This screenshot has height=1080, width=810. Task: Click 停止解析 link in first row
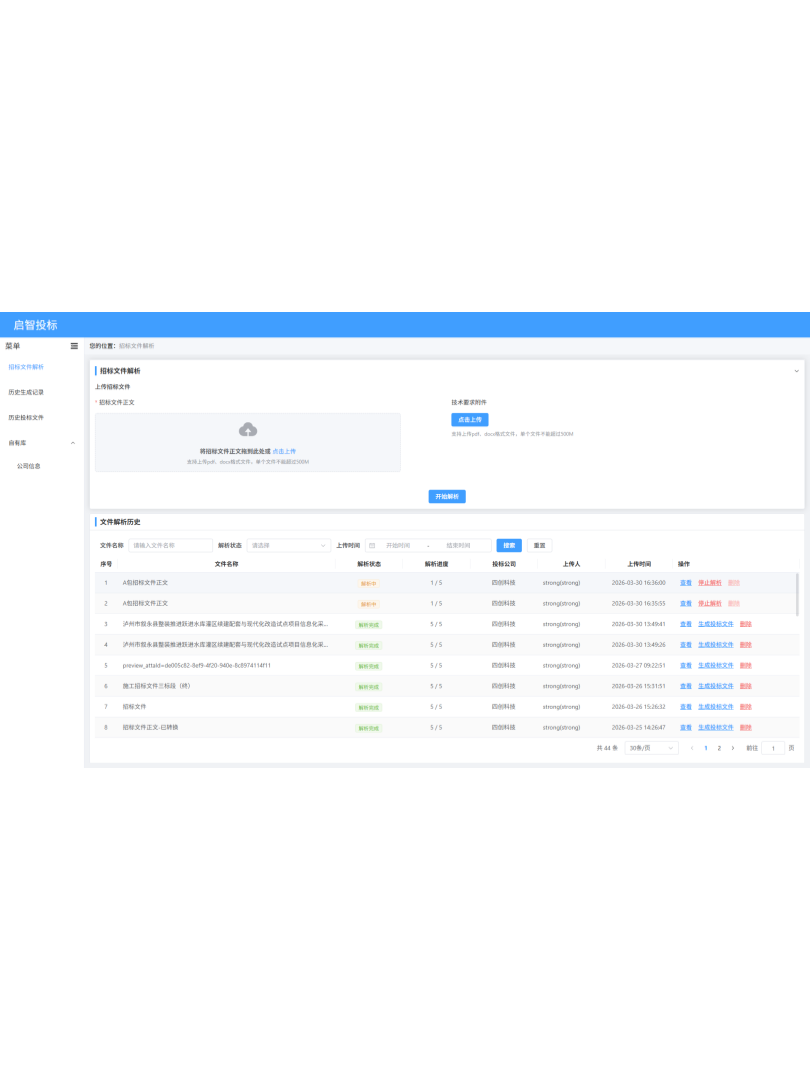(x=709, y=582)
